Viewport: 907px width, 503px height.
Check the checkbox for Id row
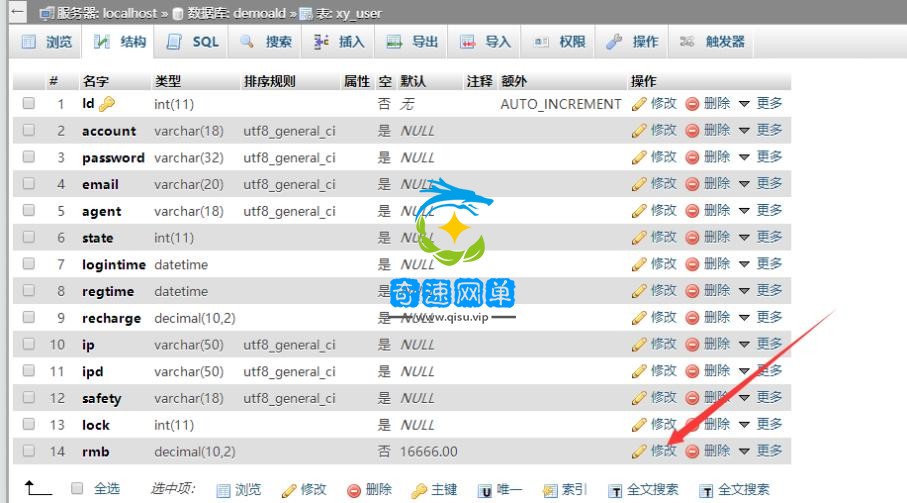28,103
